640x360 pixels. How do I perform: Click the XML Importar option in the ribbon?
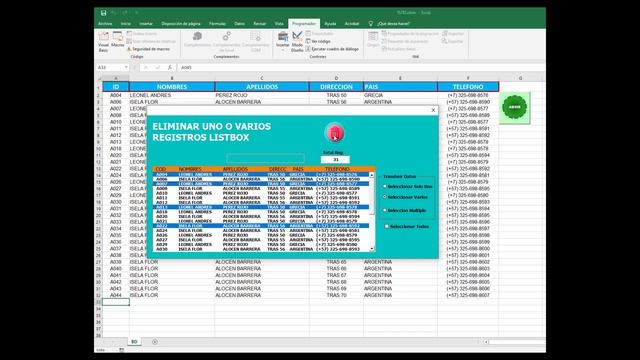tap(453, 33)
